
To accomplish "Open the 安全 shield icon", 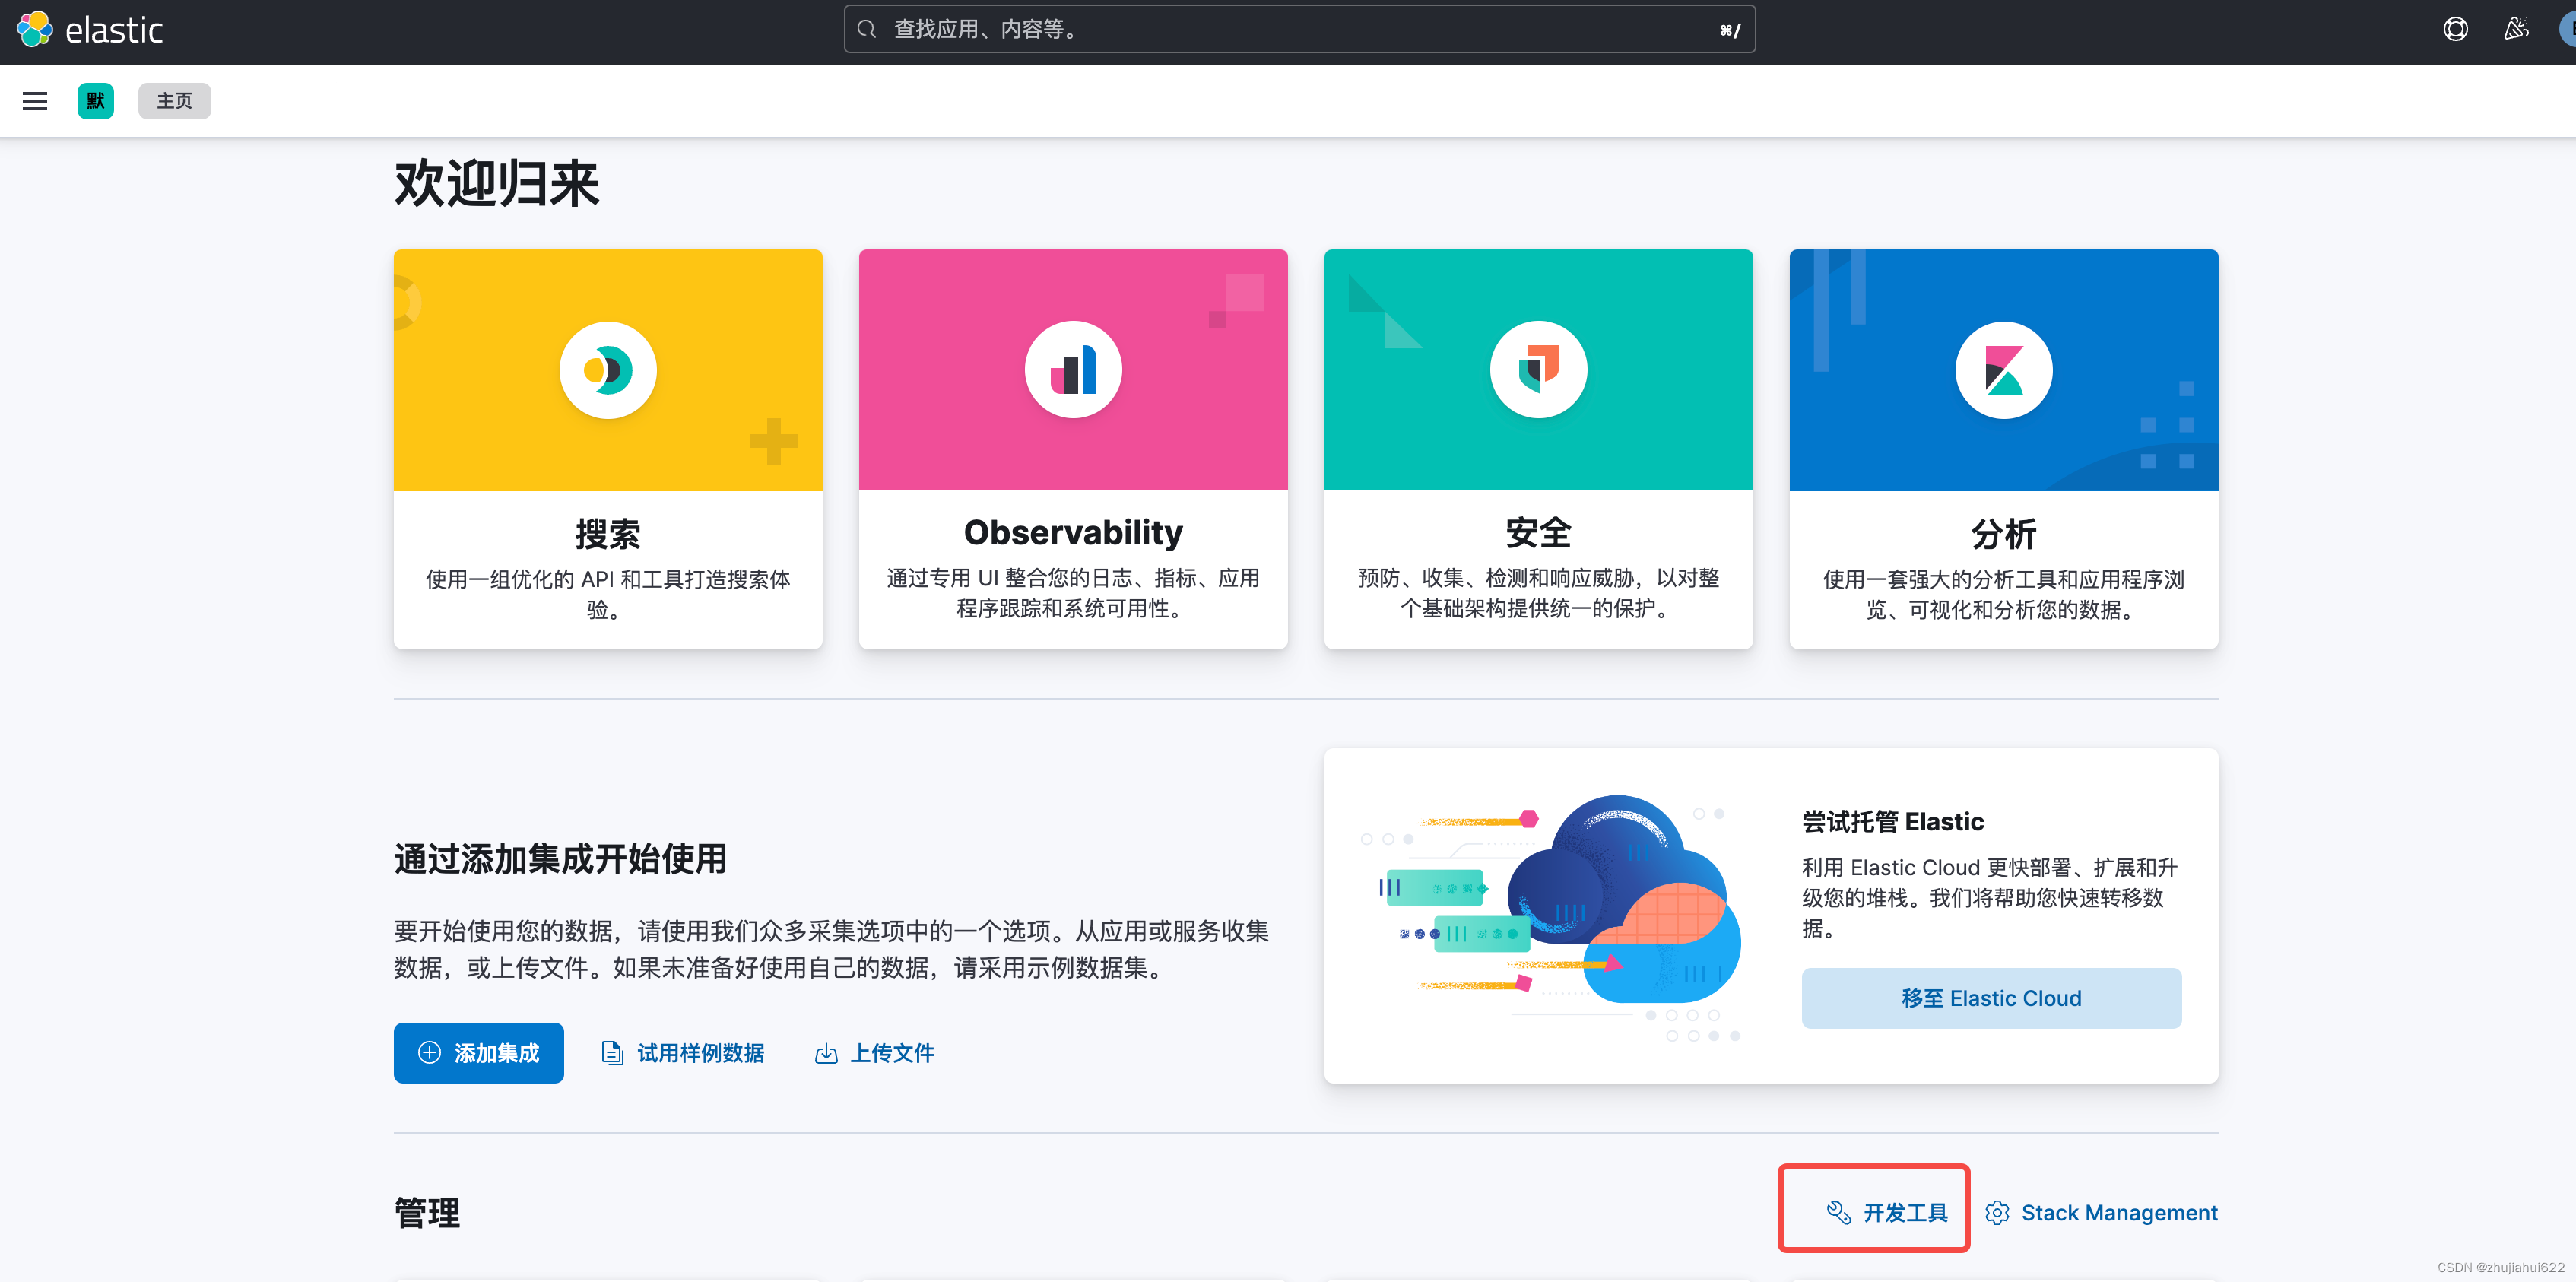I will point(1538,370).
